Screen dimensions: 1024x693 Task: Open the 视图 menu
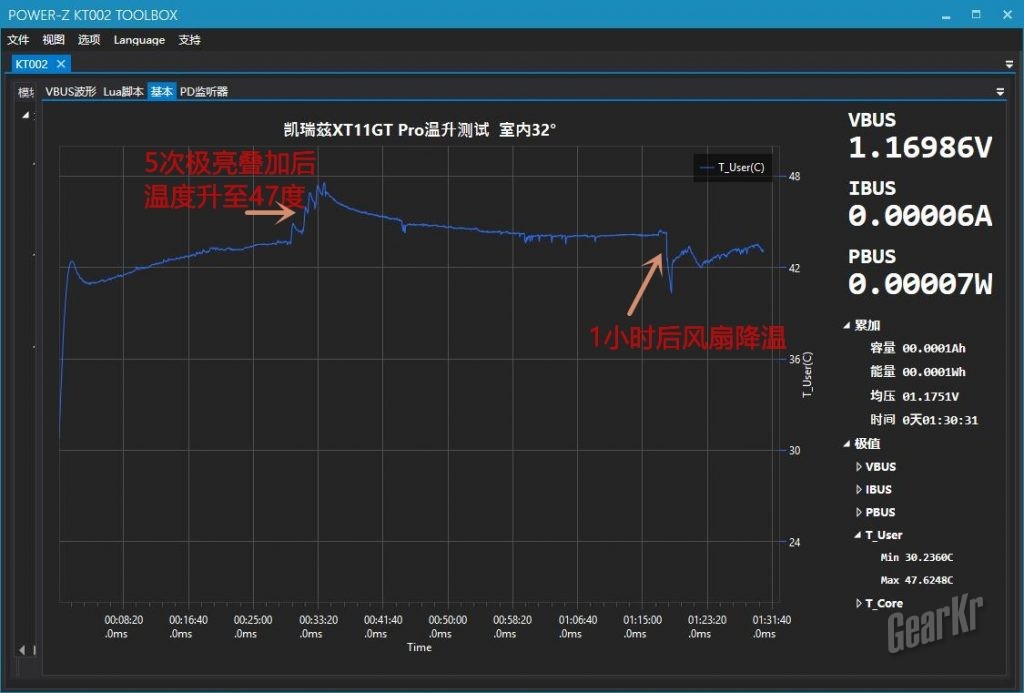pyautogui.click(x=54, y=40)
